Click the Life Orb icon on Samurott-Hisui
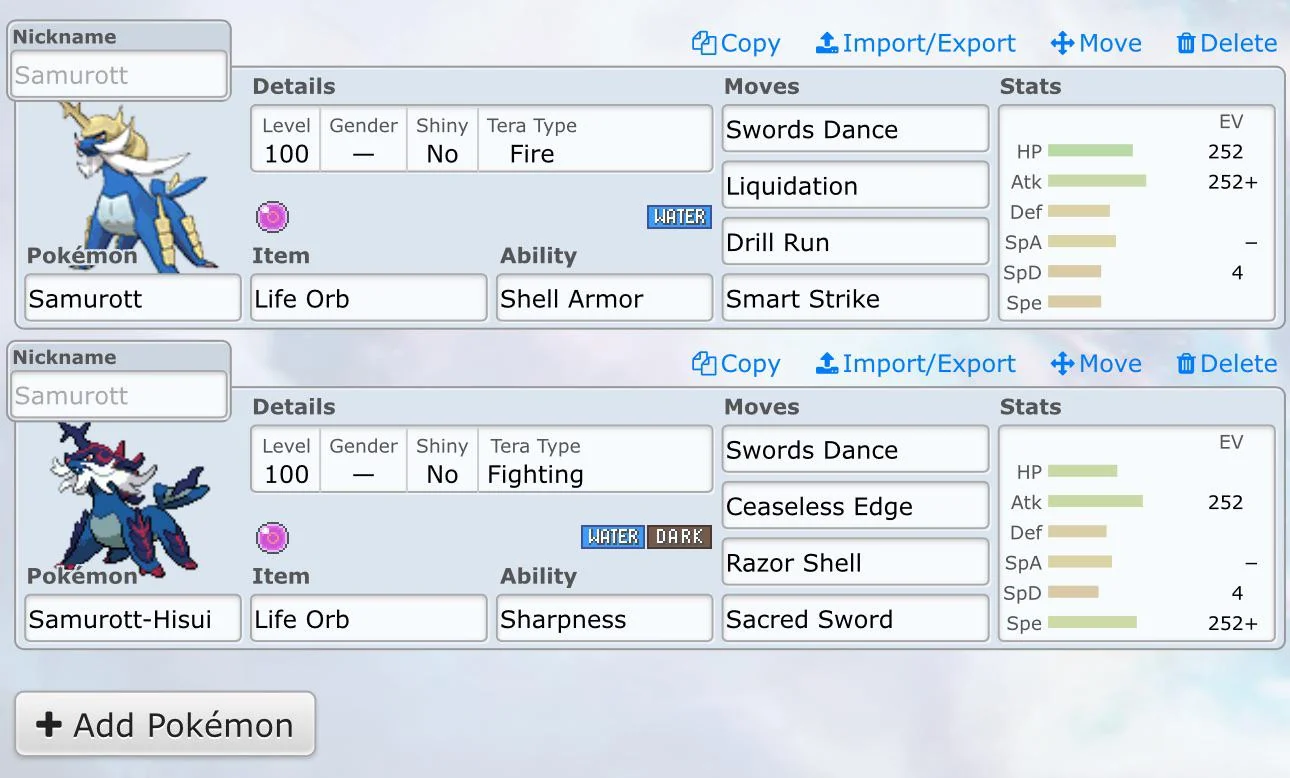Viewport: 1290px width, 778px height. click(x=272, y=537)
